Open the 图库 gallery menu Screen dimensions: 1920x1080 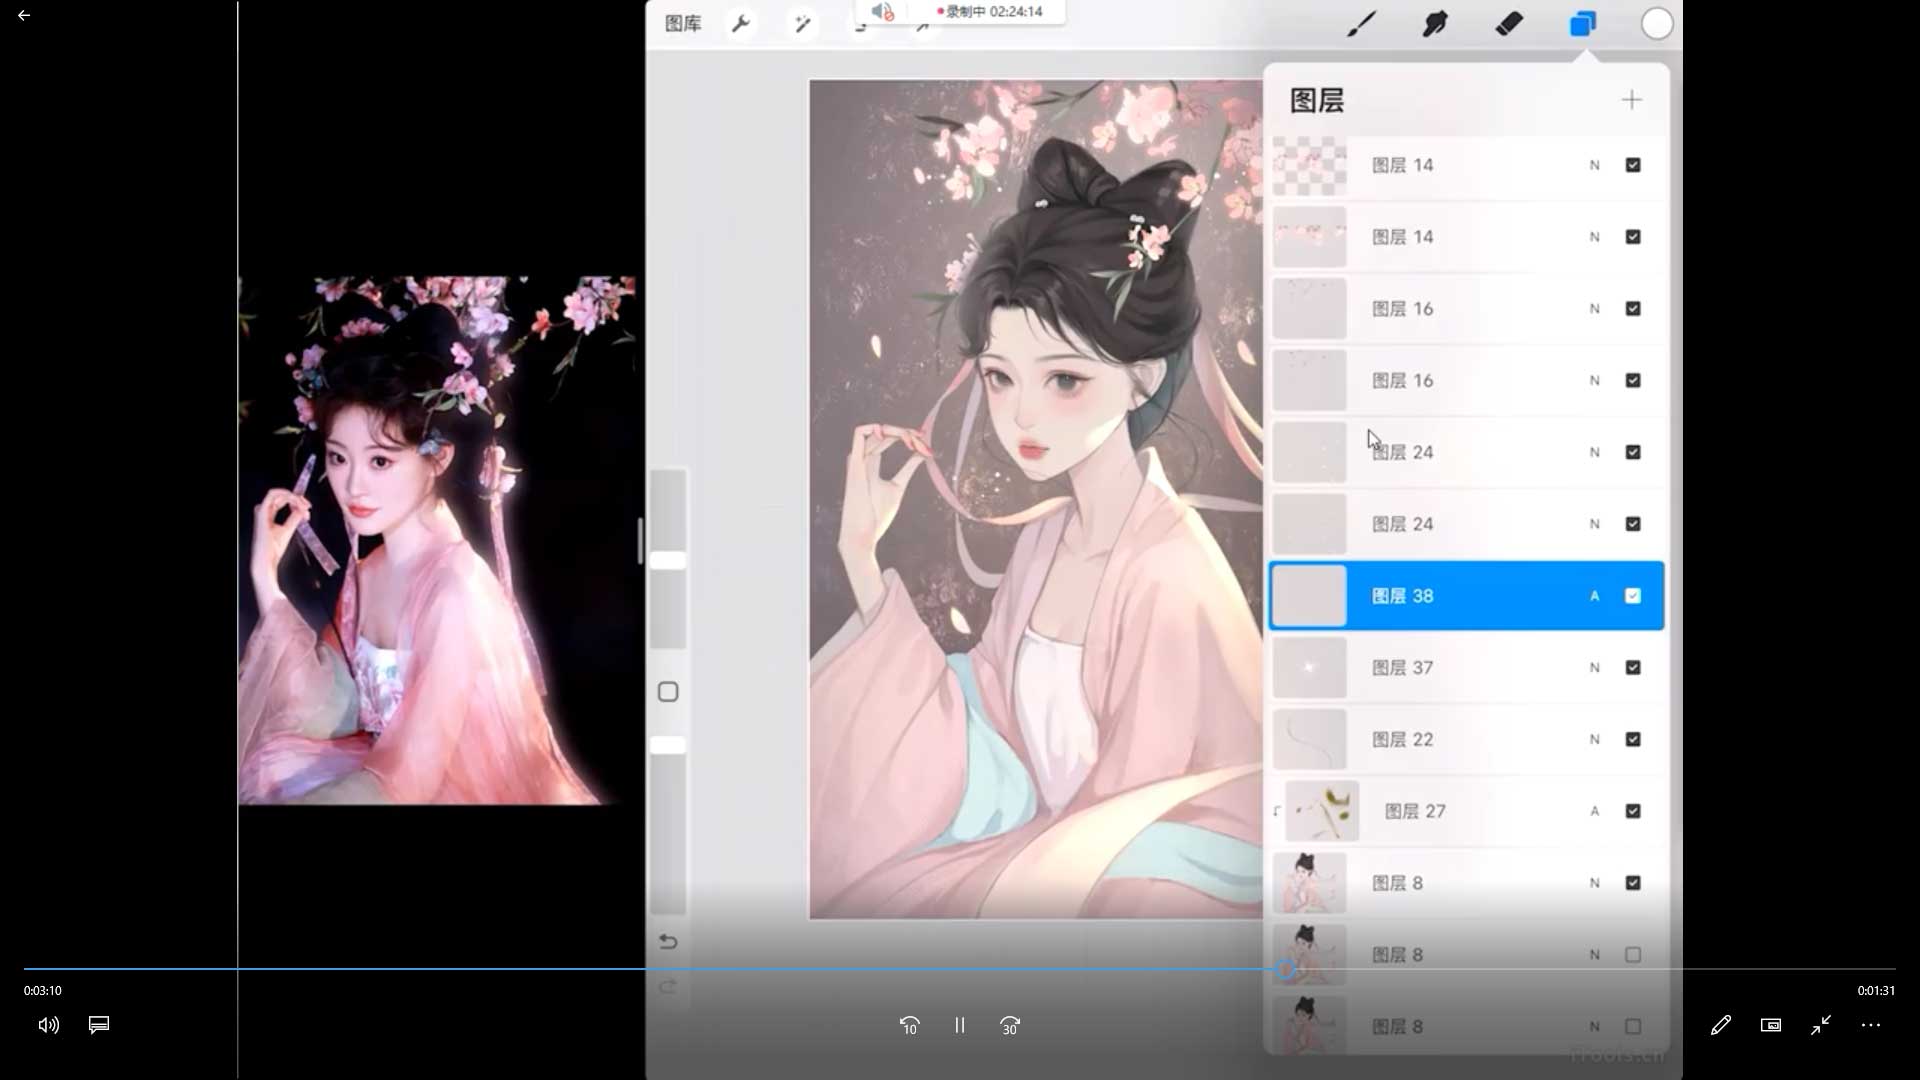(x=683, y=24)
